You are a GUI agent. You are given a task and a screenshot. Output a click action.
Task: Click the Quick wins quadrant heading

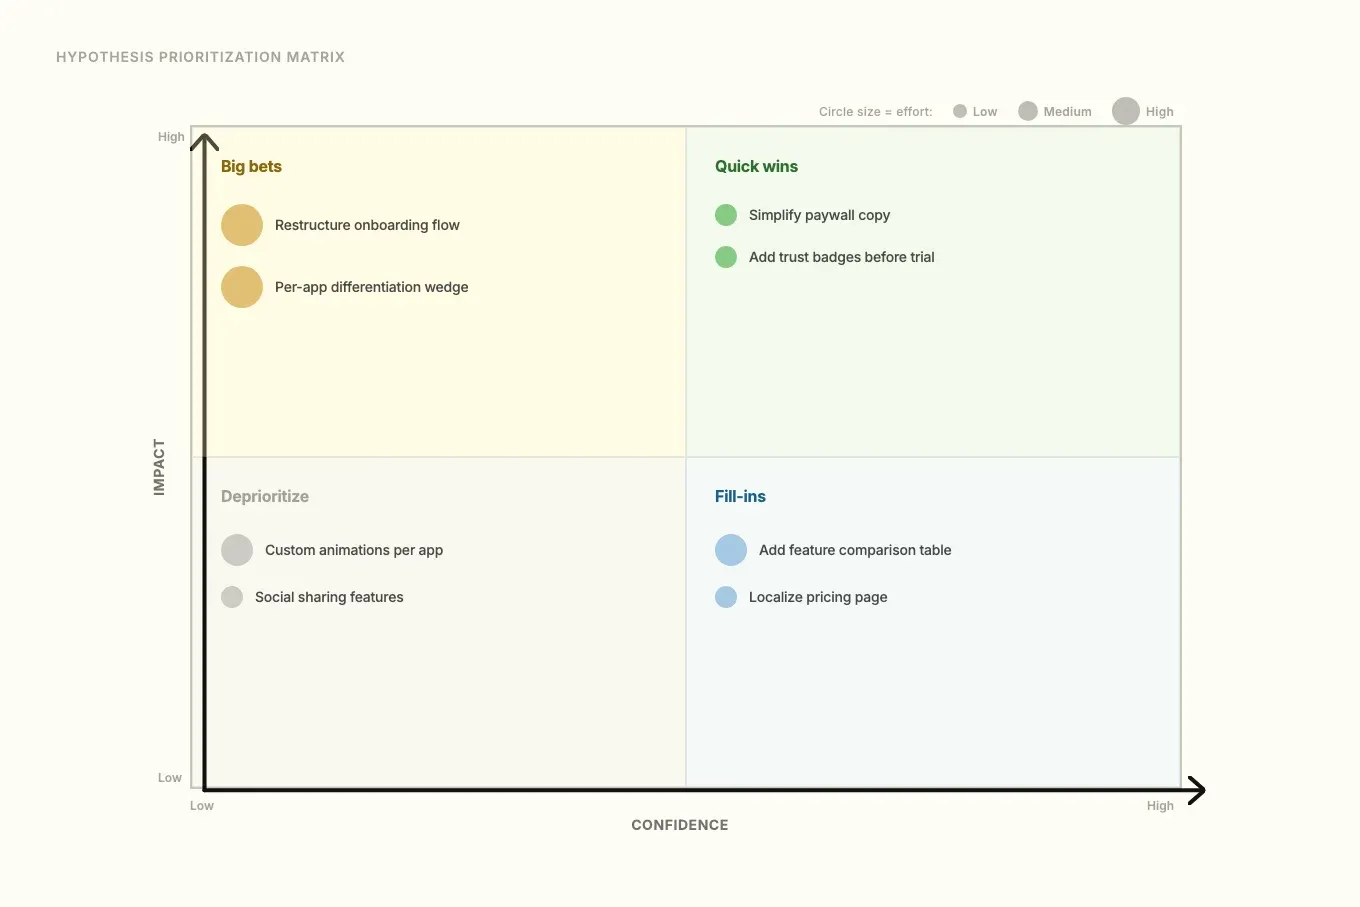[x=756, y=166]
